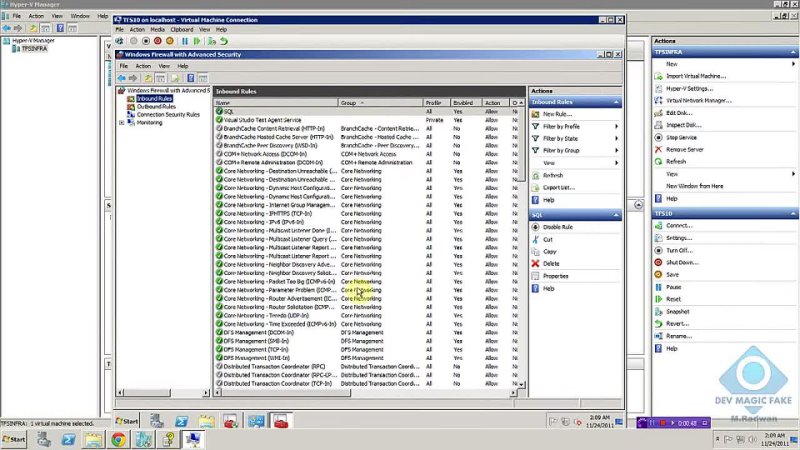
Task: Select TFSINFRA server in Hyper-V Manager tree
Action: point(34,48)
